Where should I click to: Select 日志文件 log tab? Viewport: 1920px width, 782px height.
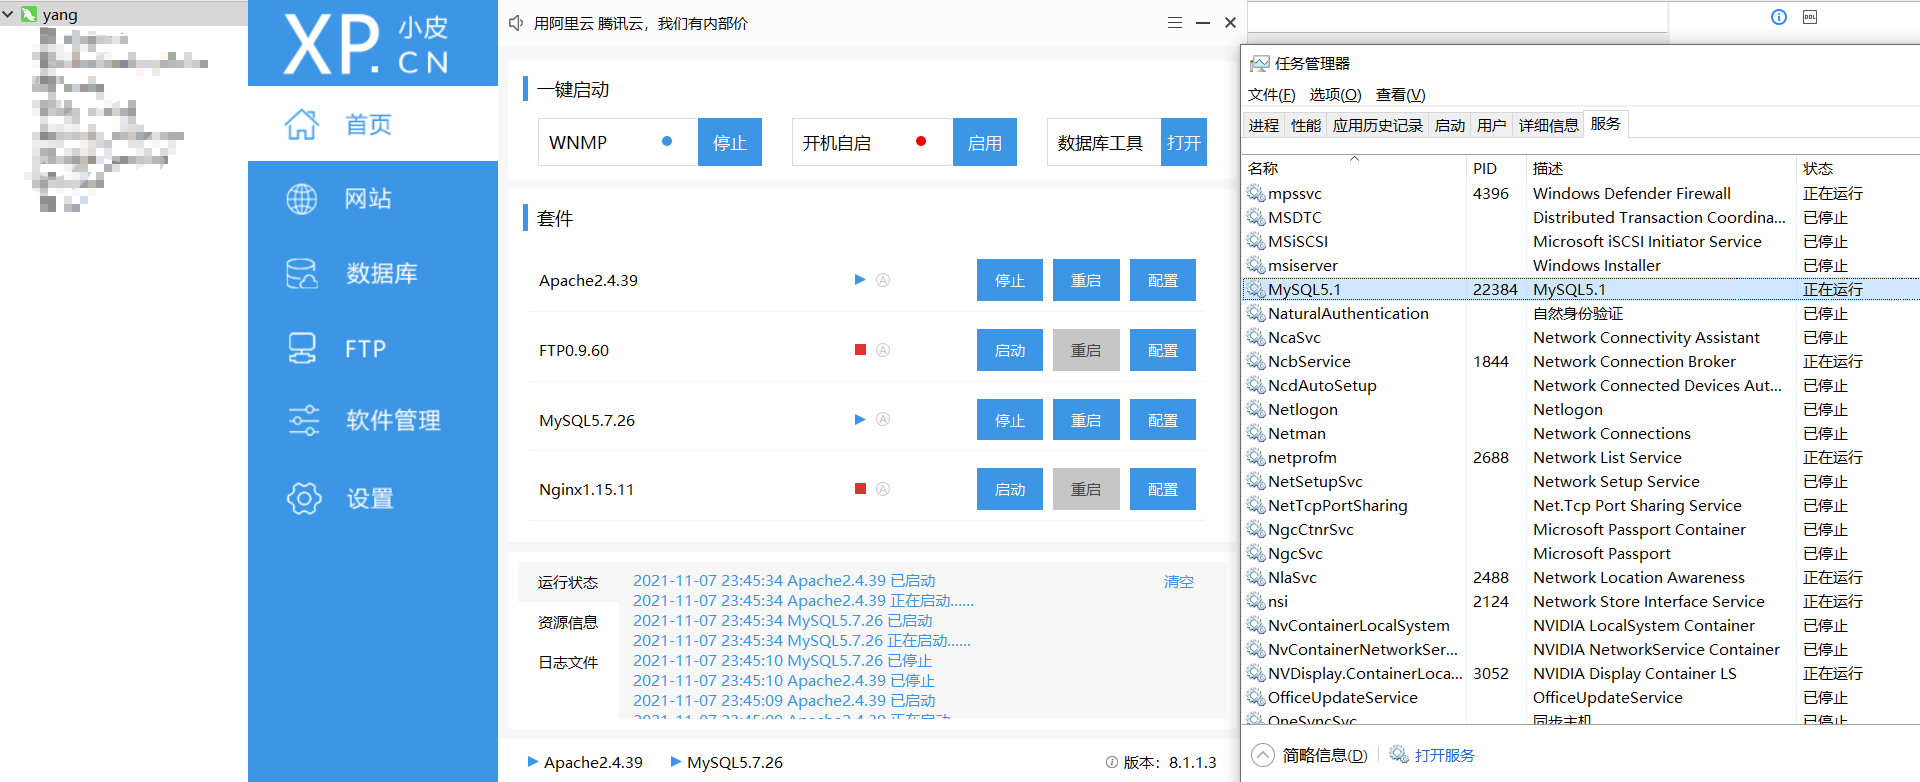[568, 662]
